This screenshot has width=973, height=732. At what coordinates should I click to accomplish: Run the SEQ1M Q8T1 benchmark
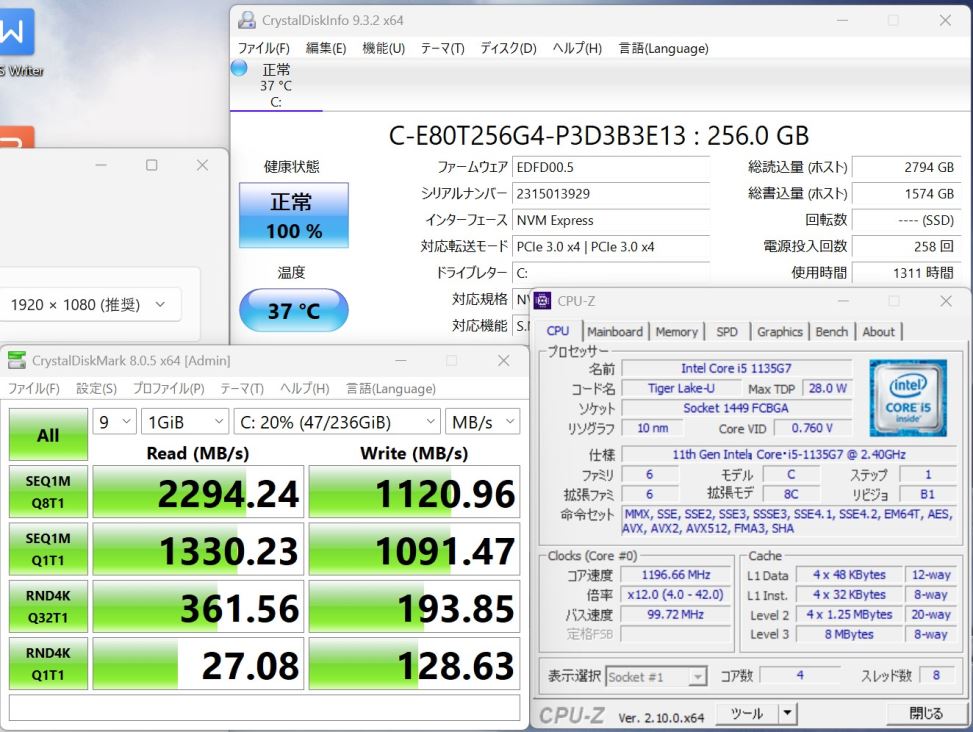click(48, 491)
